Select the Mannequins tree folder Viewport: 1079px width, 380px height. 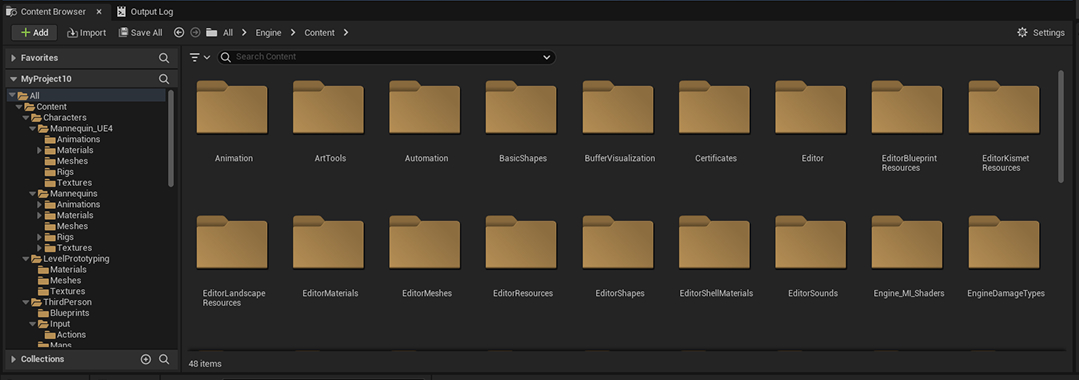pyautogui.click(x=73, y=193)
